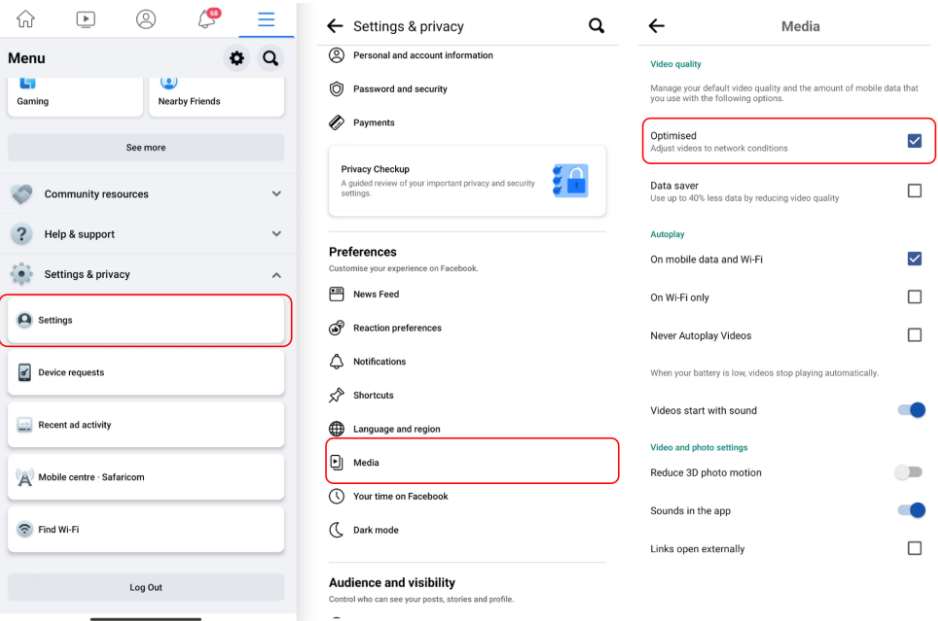
Task: Tap the search icon in Settings & privacy
Action: pyautogui.click(x=597, y=26)
